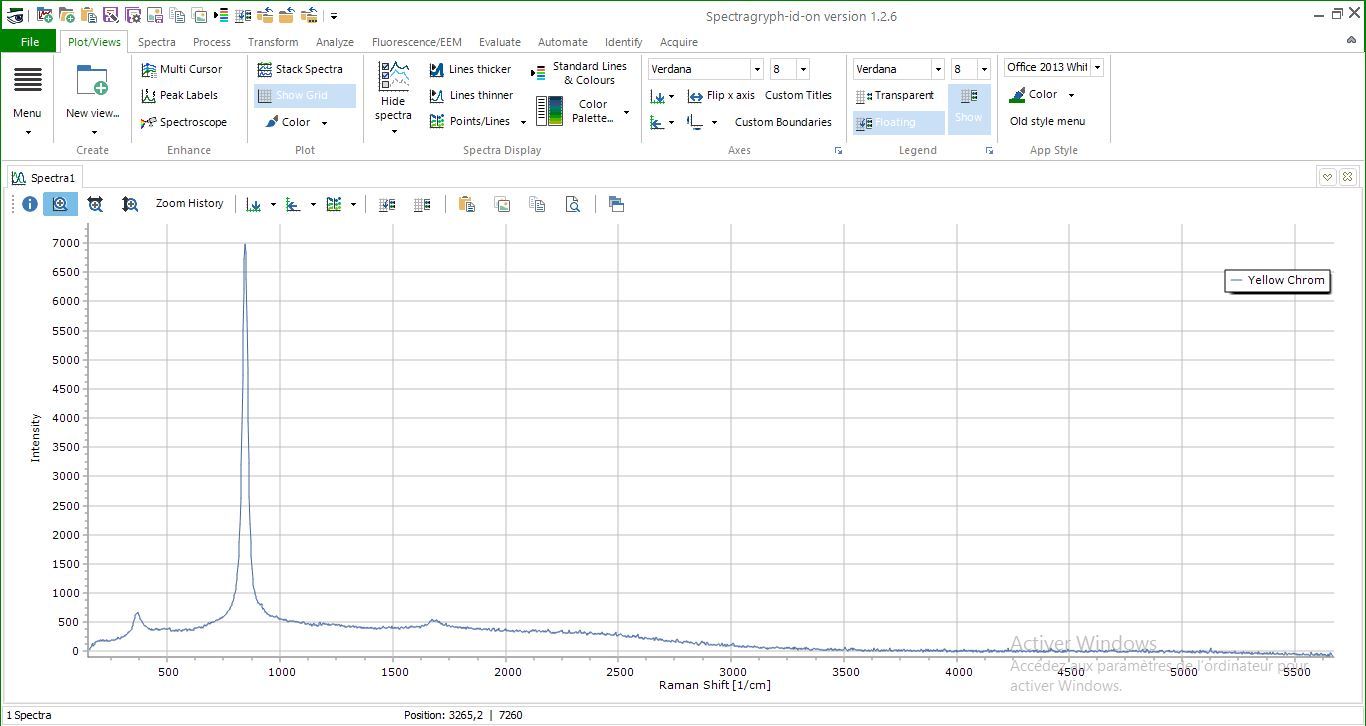This screenshot has height=726, width=1366.
Task: Open the Color Palette selector
Action: pos(583,111)
